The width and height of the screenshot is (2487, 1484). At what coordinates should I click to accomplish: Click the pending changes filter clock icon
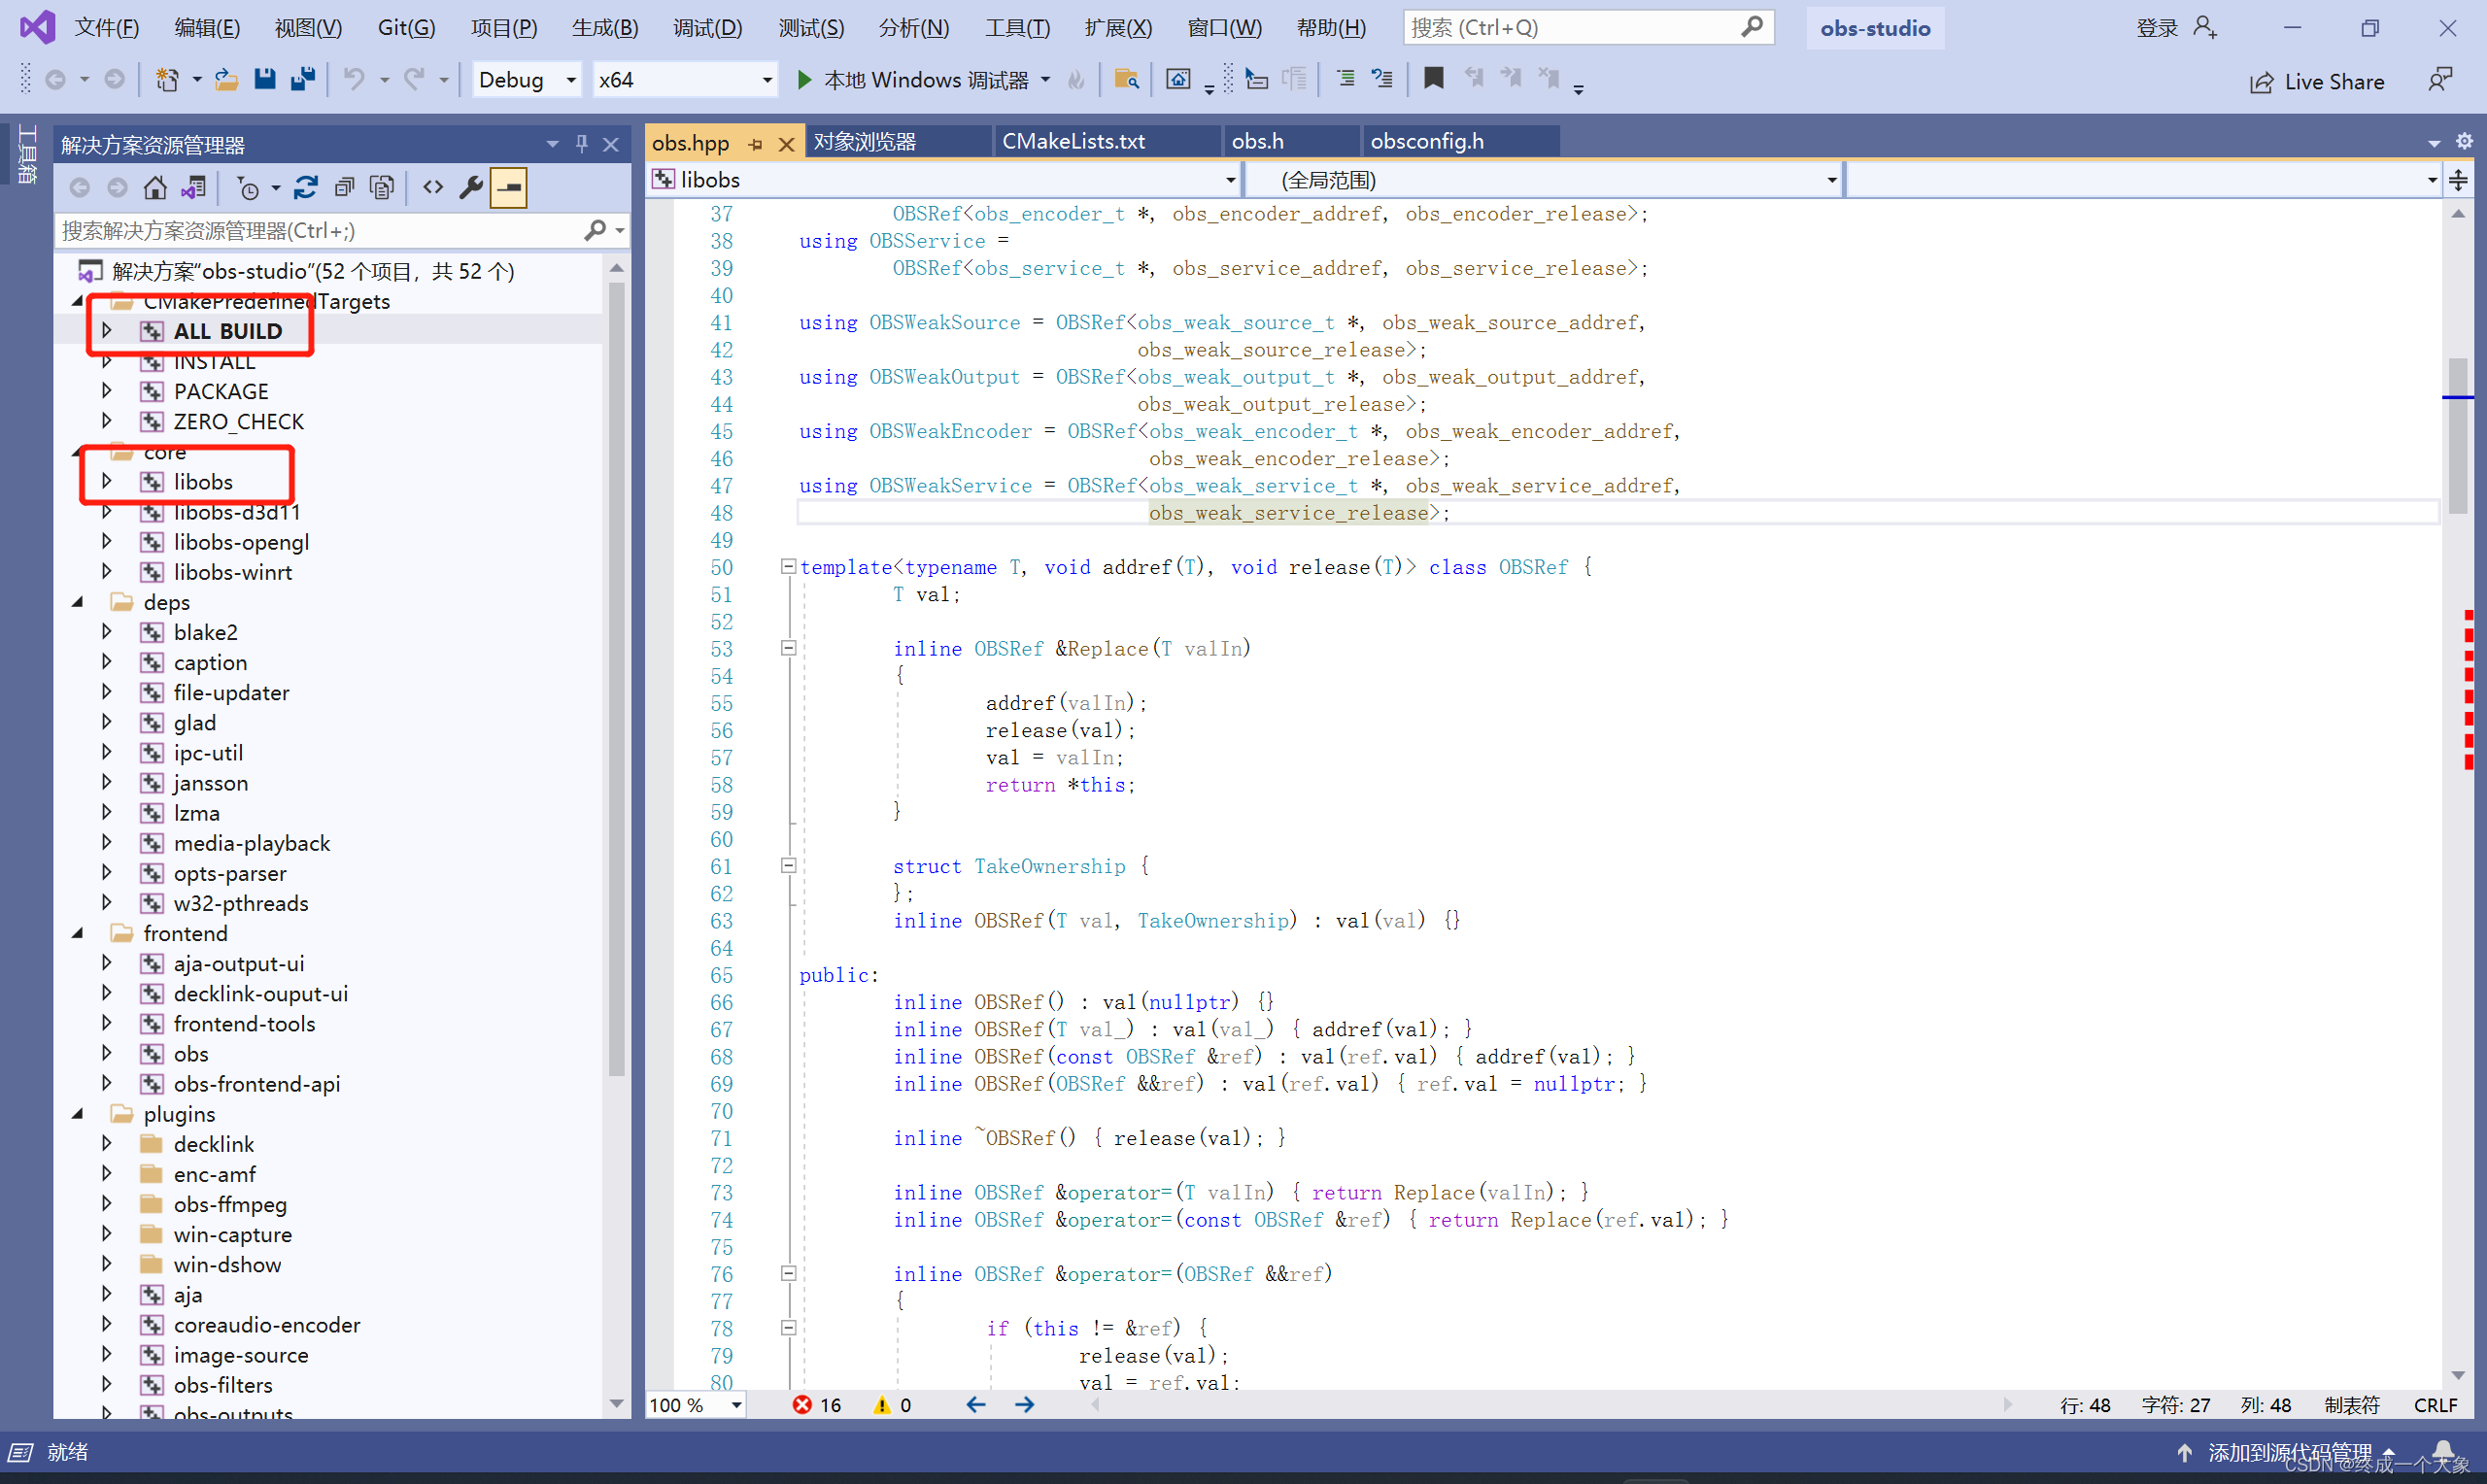(247, 188)
